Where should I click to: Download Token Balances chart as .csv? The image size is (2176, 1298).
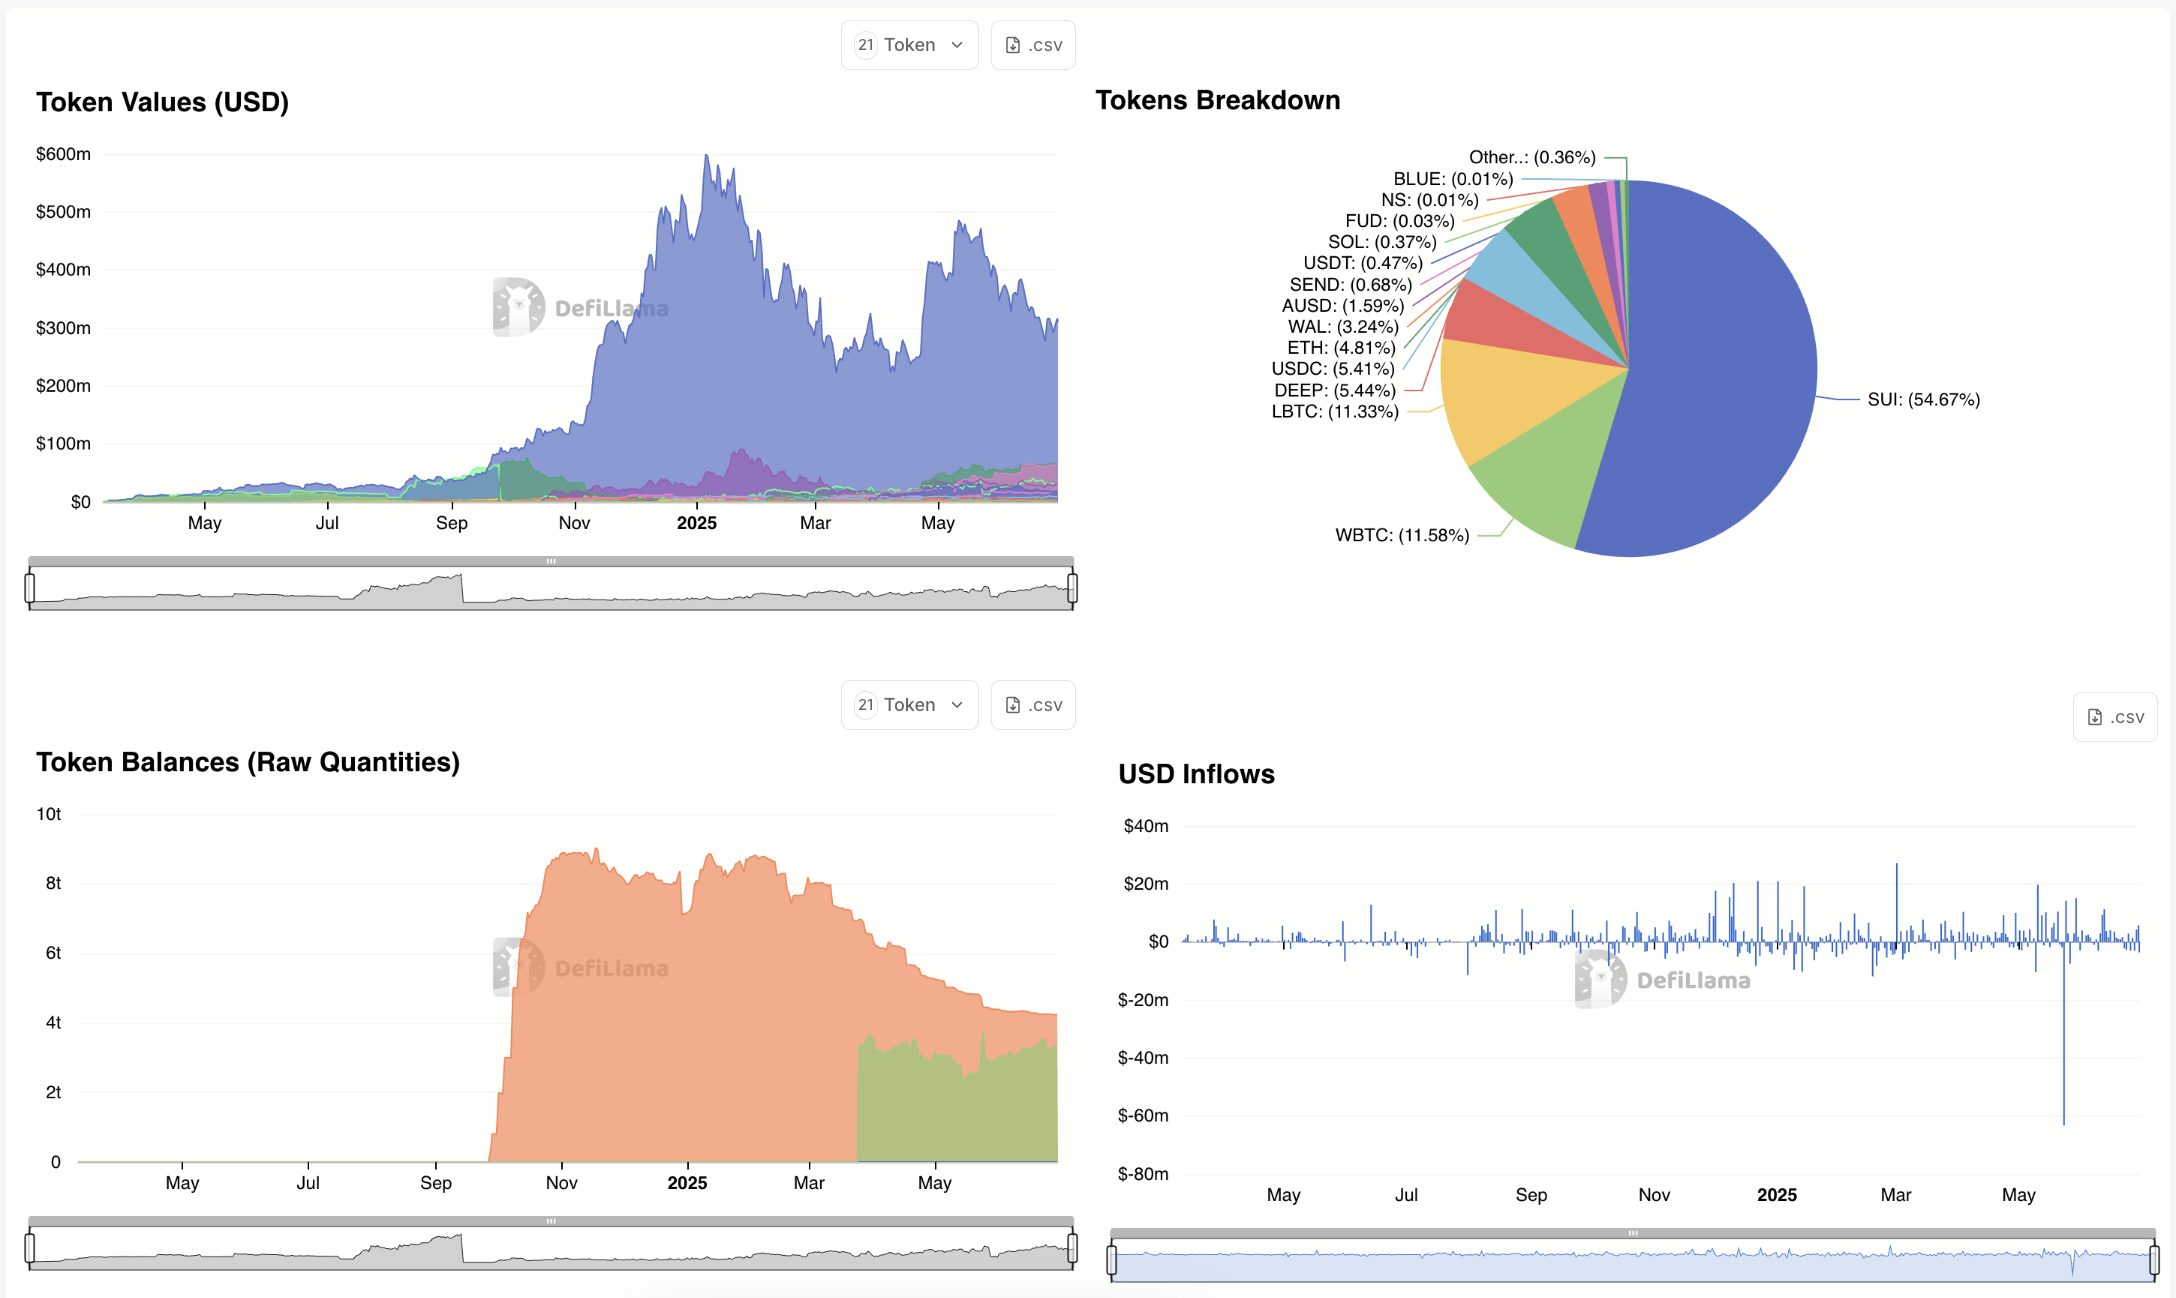click(x=1033, y=705)
